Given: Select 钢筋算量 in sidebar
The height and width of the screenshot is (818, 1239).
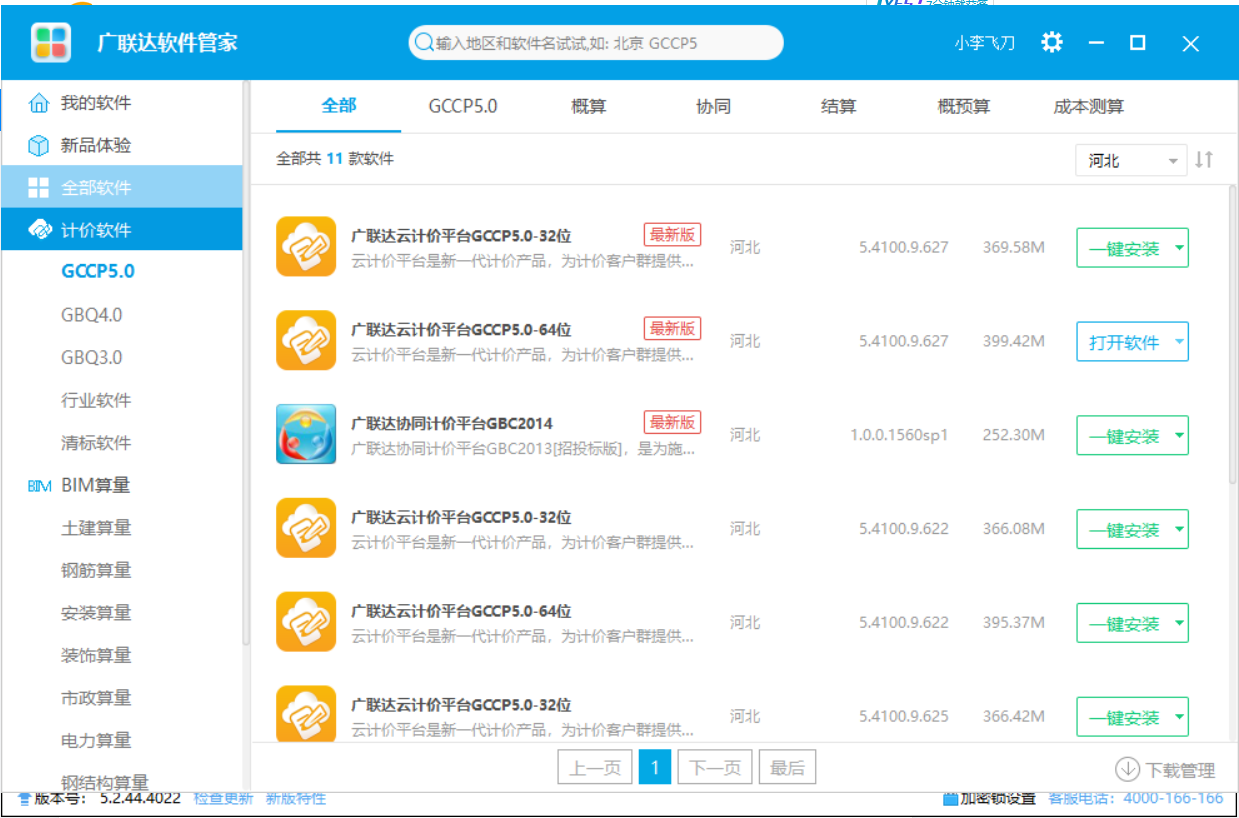Looking at the screenshot, I should [96, 570].
